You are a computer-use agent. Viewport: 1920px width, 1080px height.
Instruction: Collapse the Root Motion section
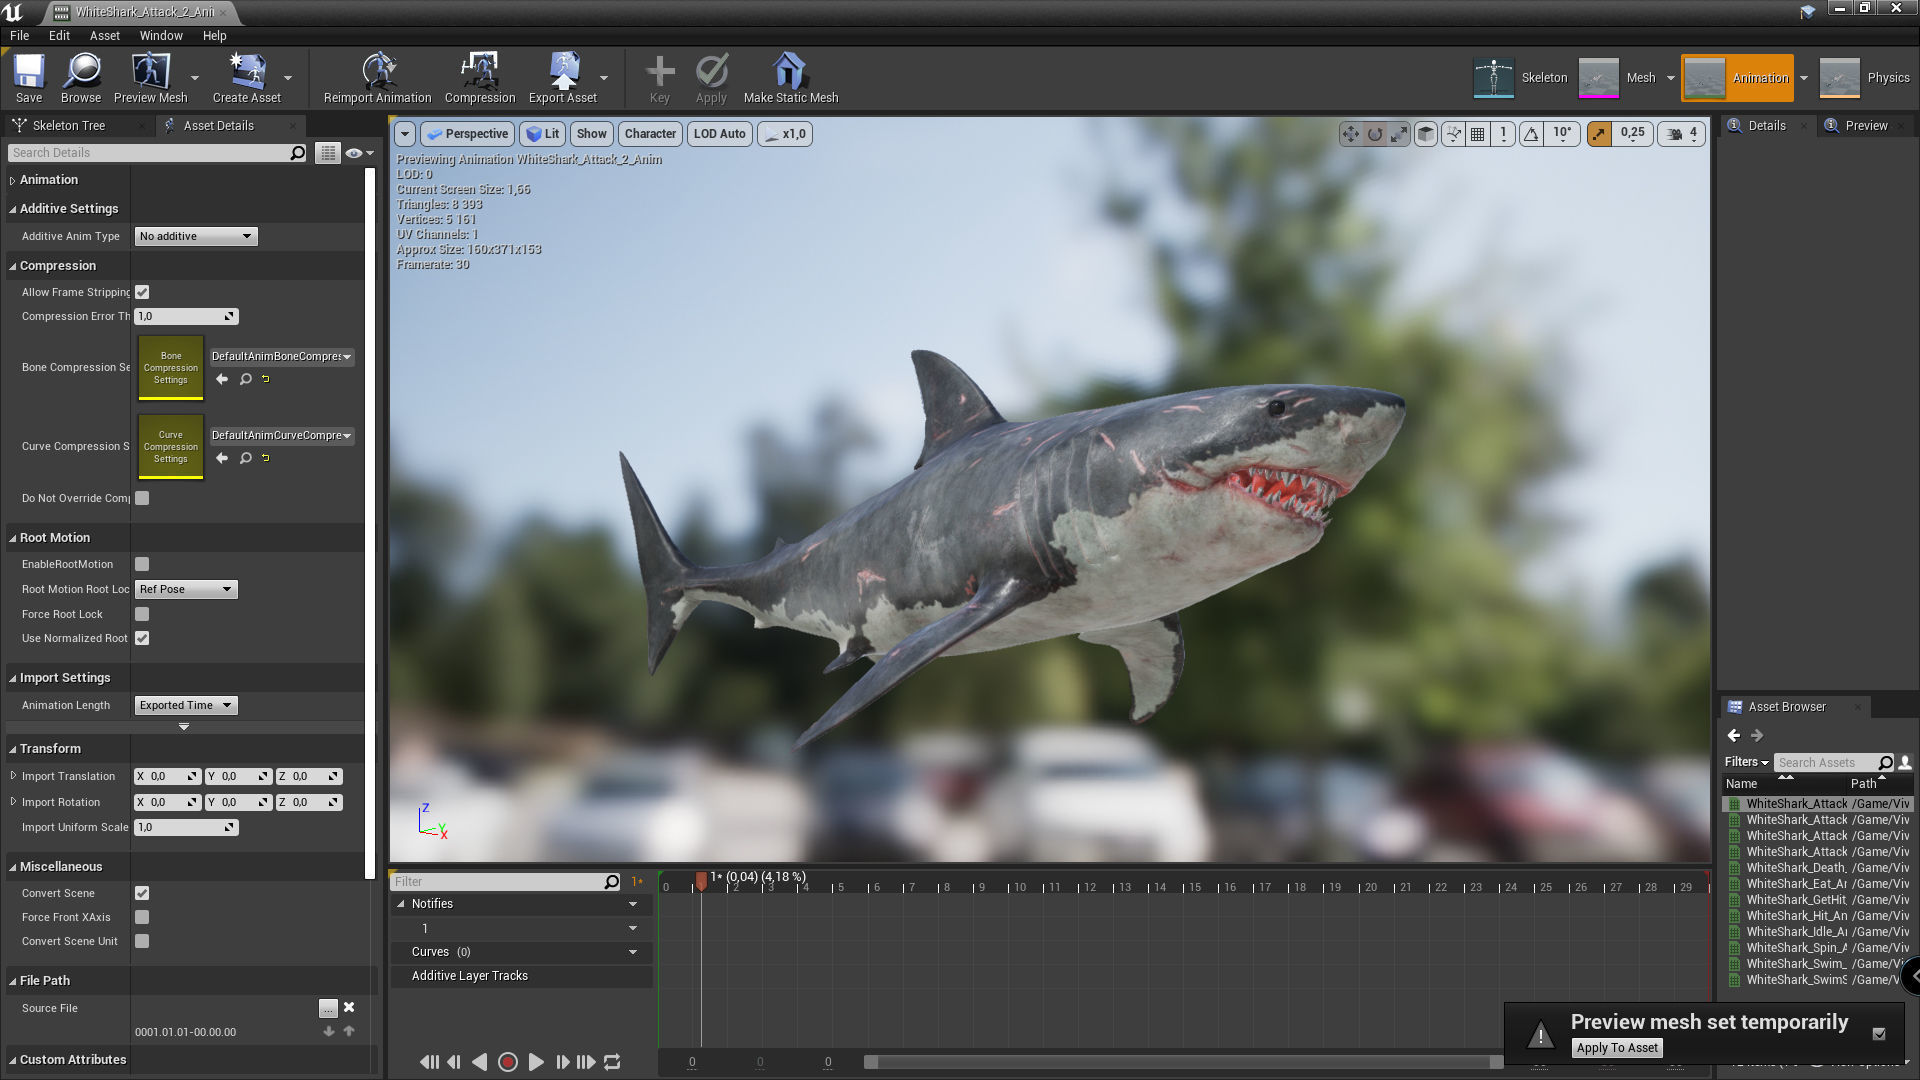13,538
